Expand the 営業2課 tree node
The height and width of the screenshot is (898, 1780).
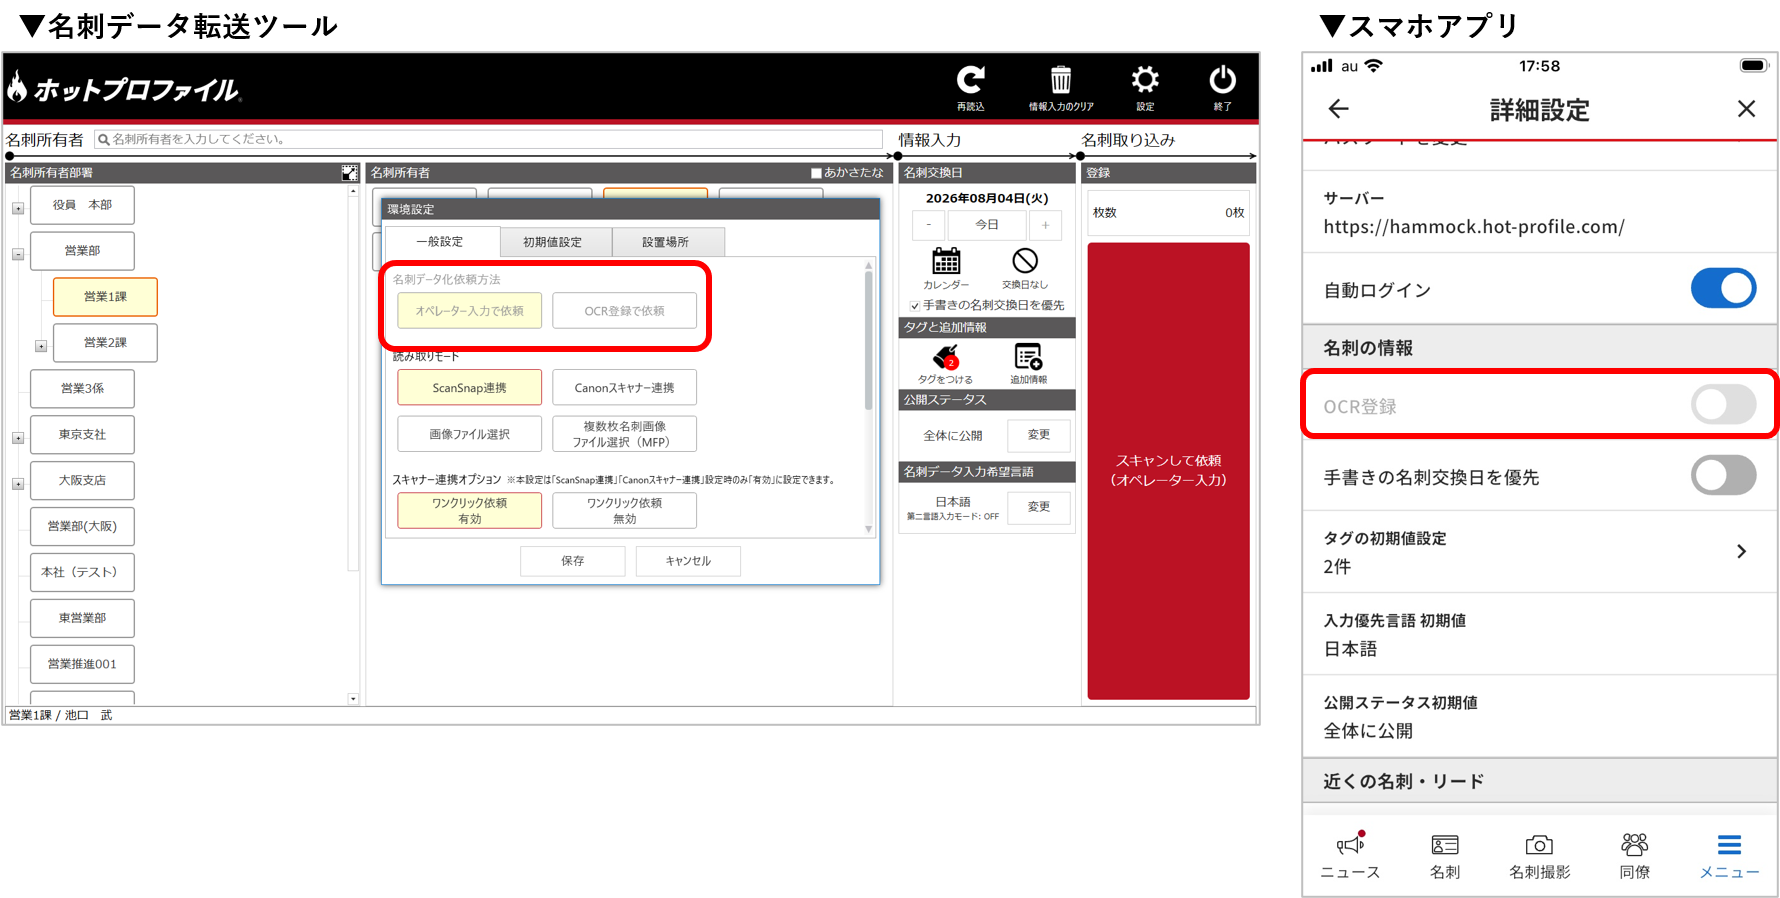(x=41, y=346)
